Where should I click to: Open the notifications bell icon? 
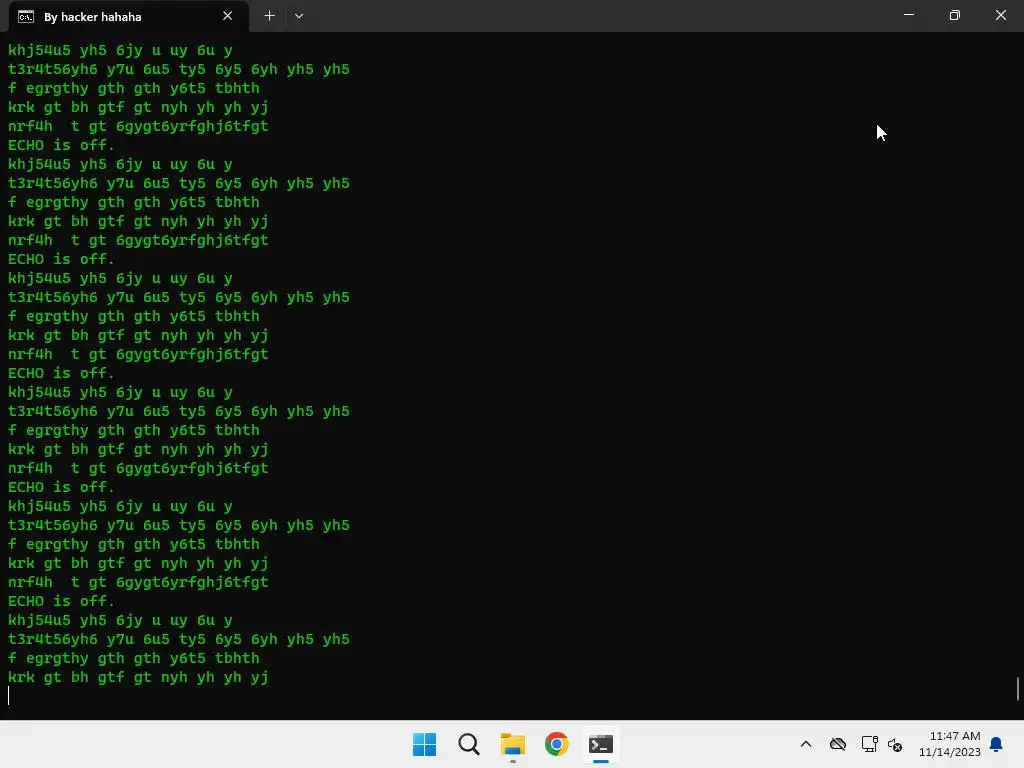996,744
